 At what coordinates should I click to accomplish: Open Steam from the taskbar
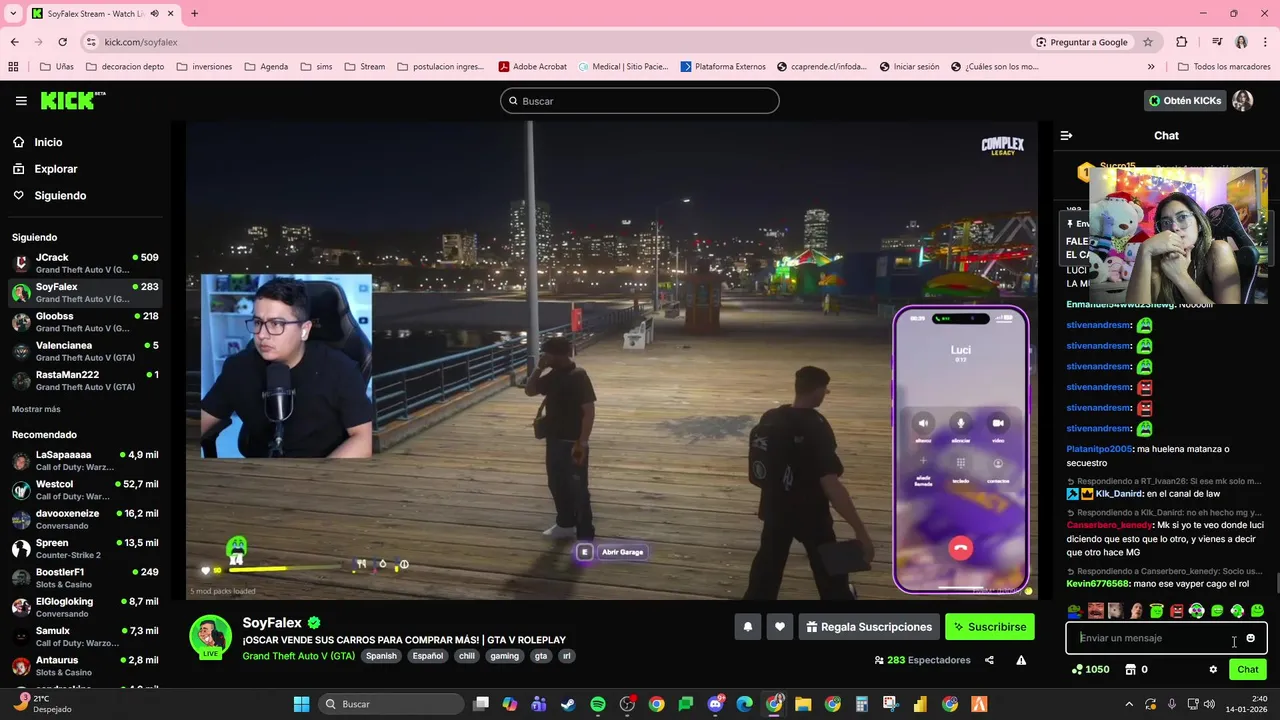568,704
